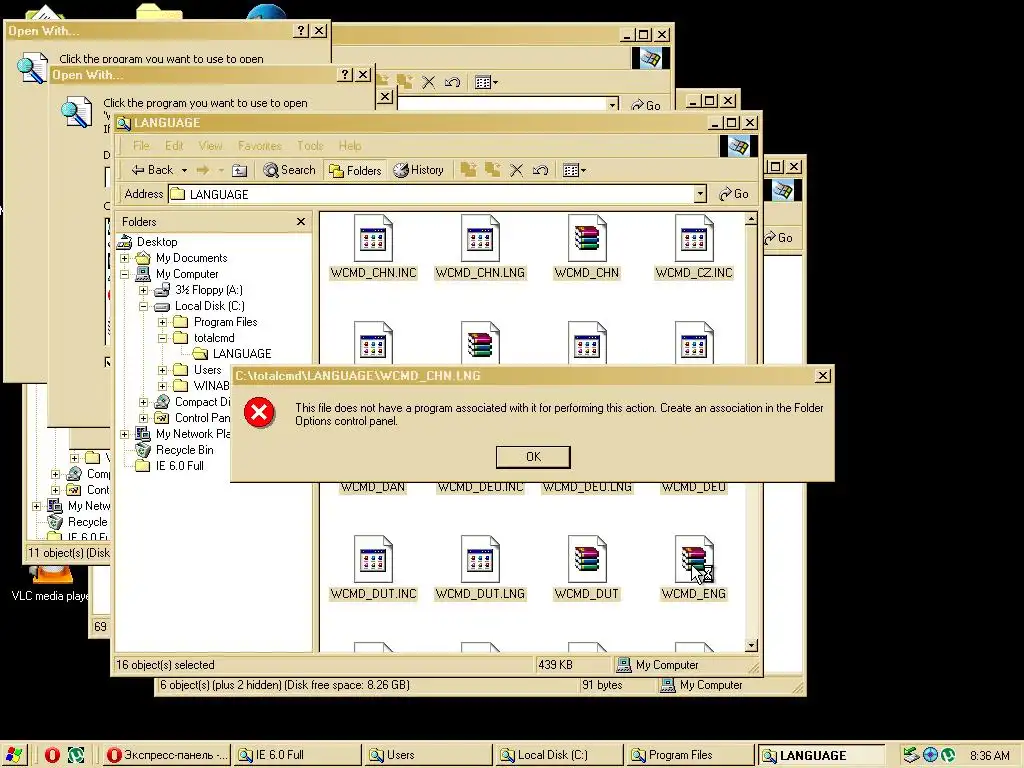Open the History pane button
1024x768 pixels.
click(x=419, y=170)
